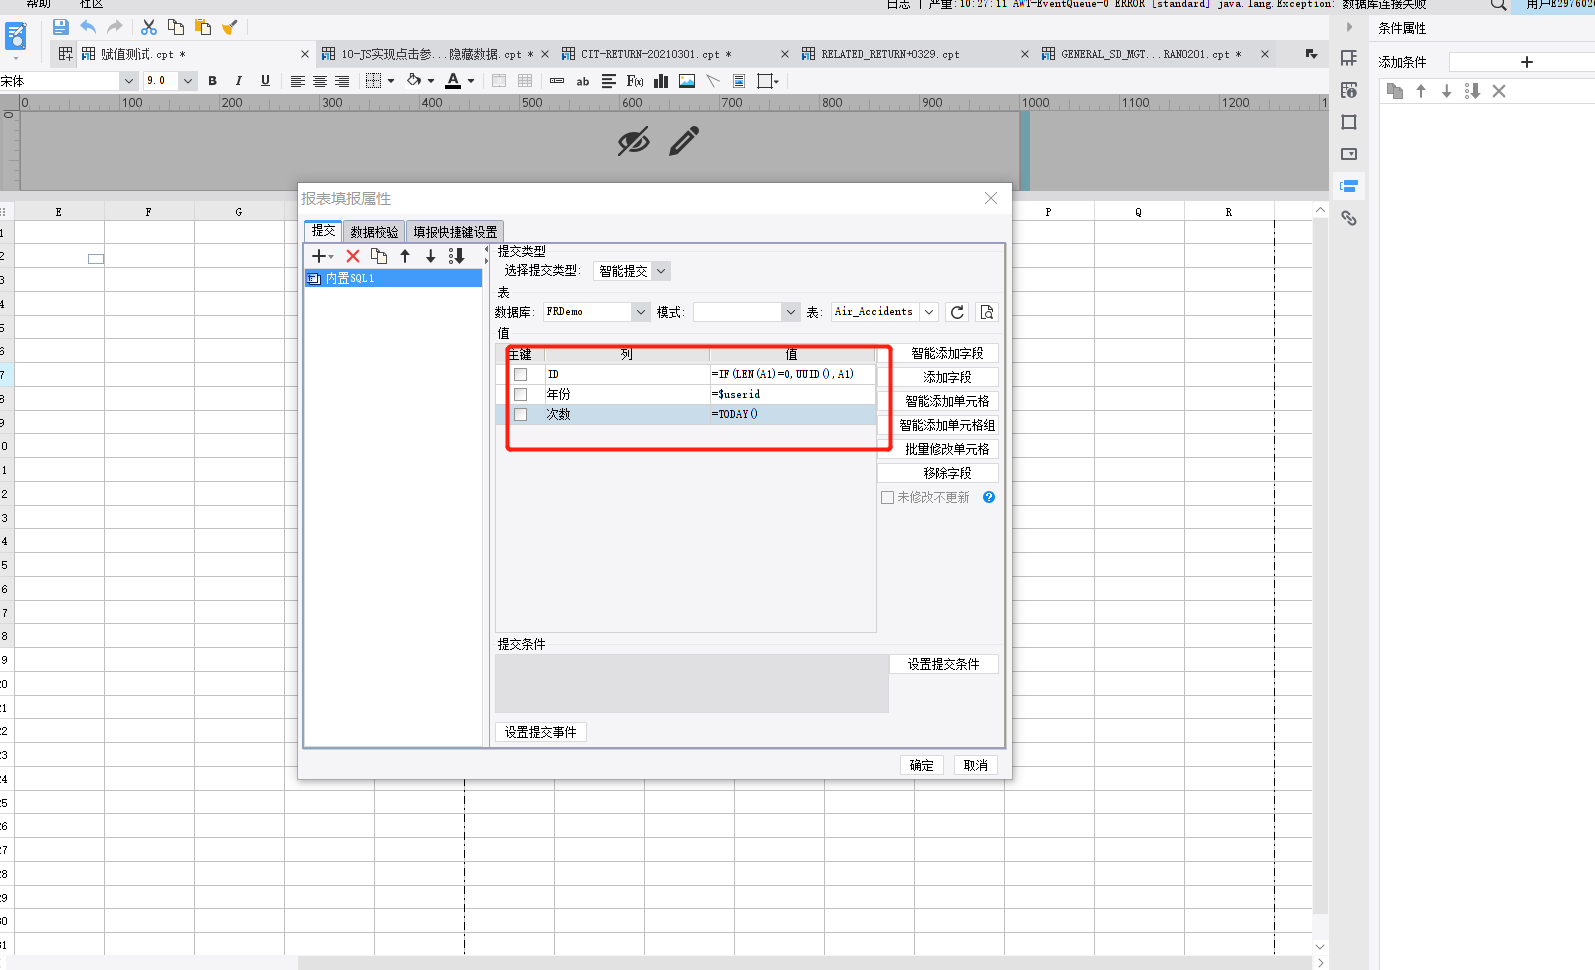Click the move up arrow in the submit list

405,256
